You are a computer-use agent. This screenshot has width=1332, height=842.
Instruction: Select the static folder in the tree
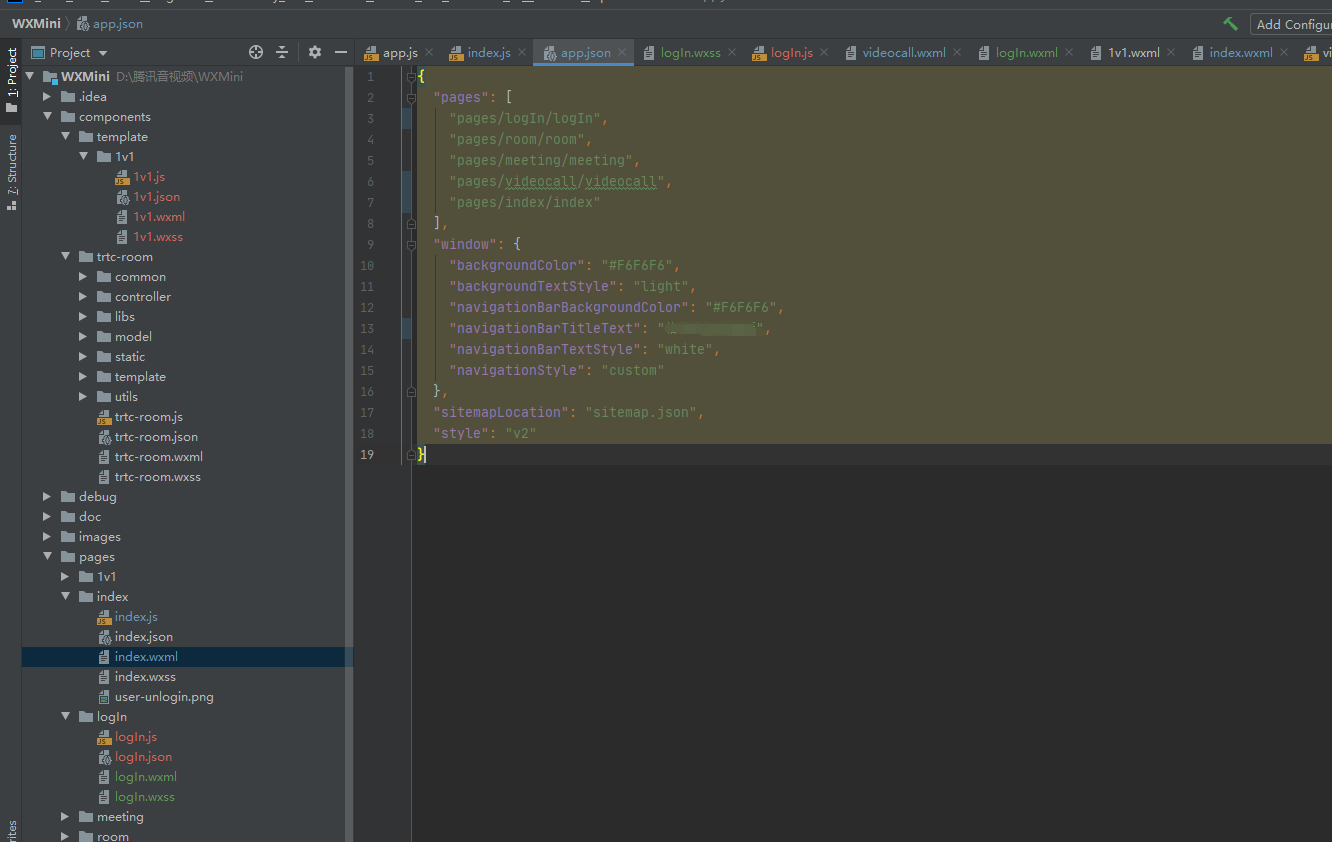pos(130,357)
